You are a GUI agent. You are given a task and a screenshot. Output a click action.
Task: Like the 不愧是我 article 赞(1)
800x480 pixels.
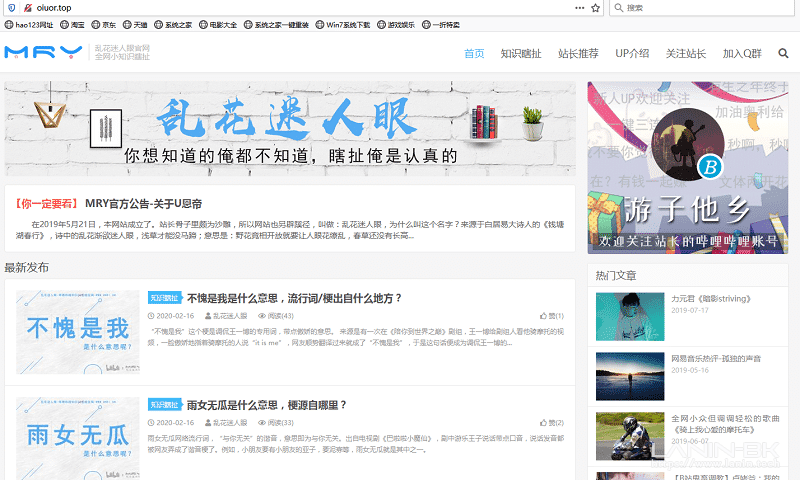(552, 316)
